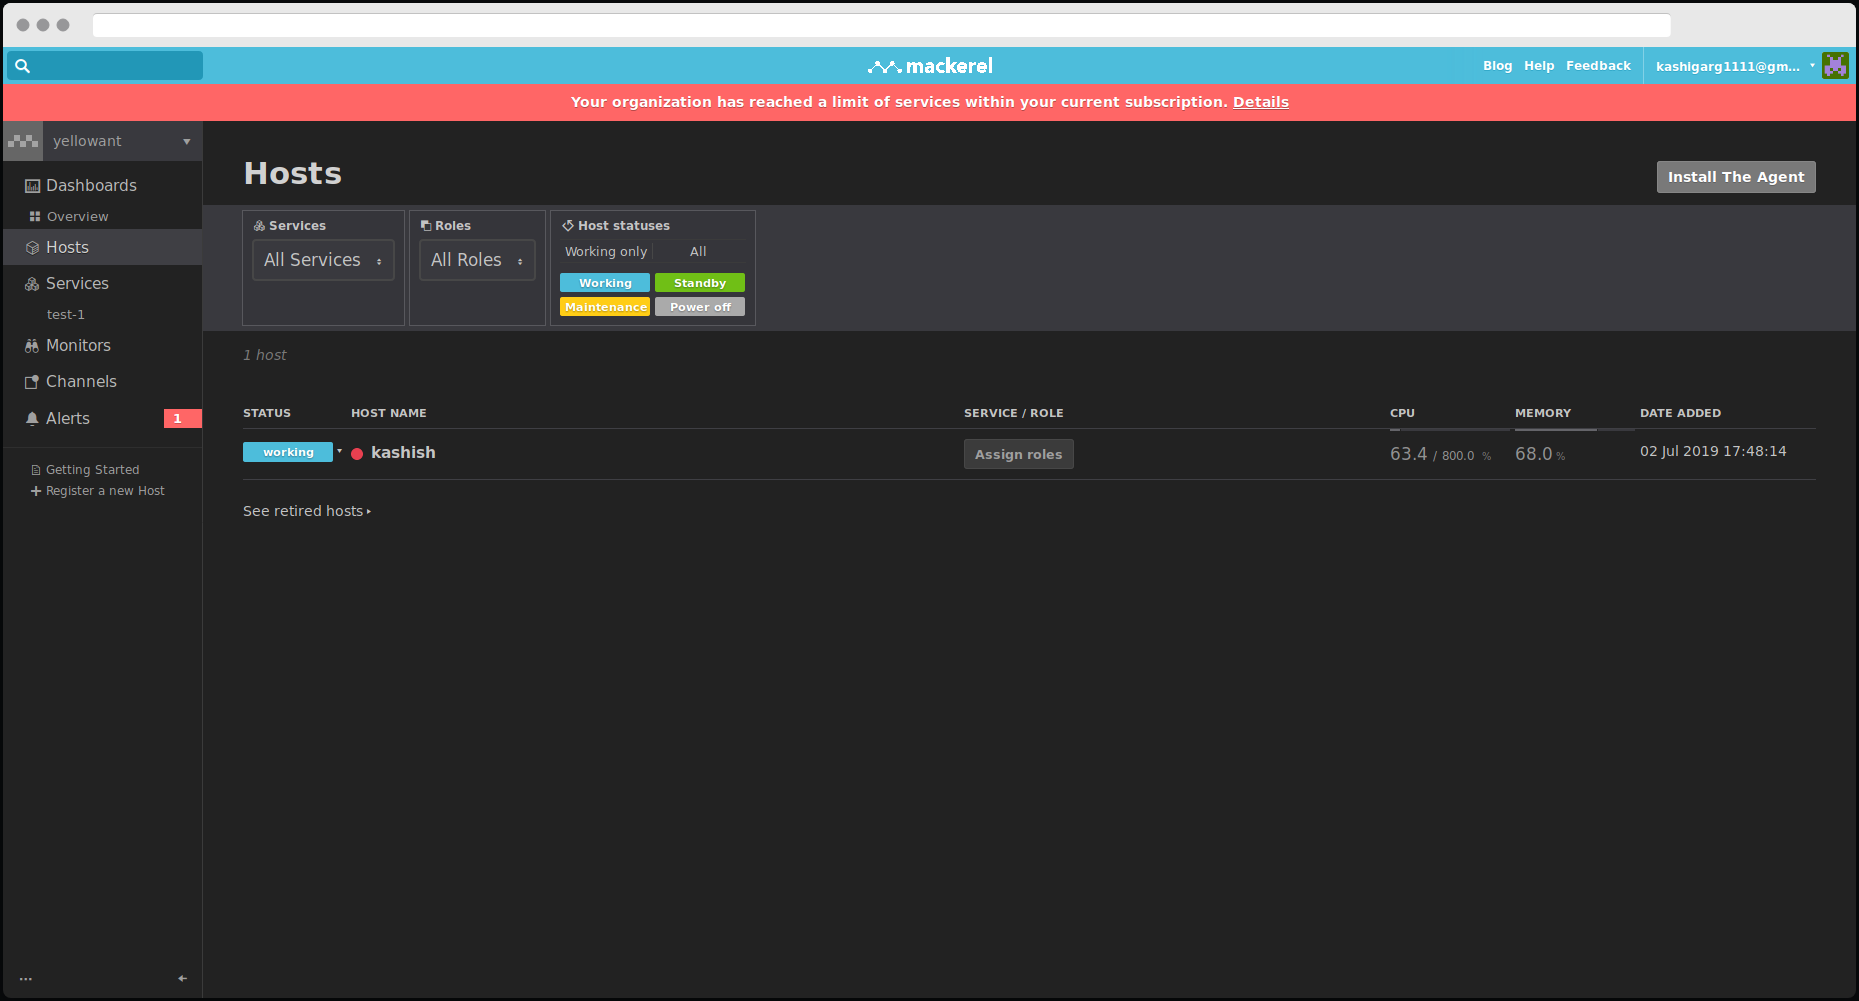The image size is (1859, 1001).
Task: Click the Mackerel logo in header
Action: 930,66
